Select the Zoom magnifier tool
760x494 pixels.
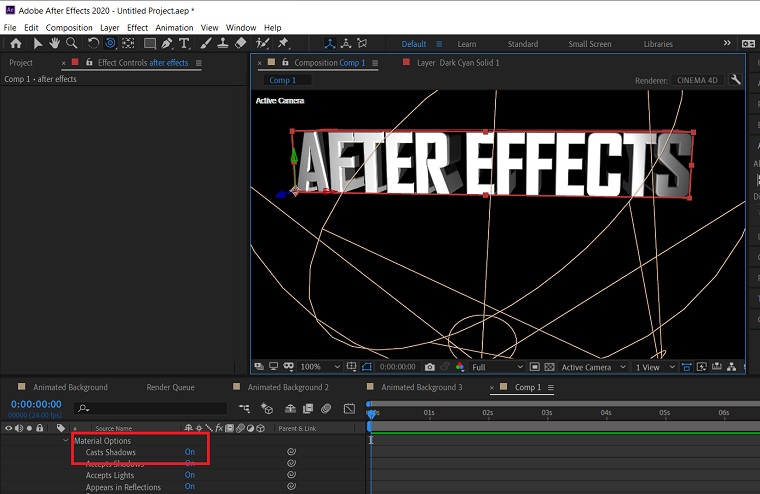(72, 44)
